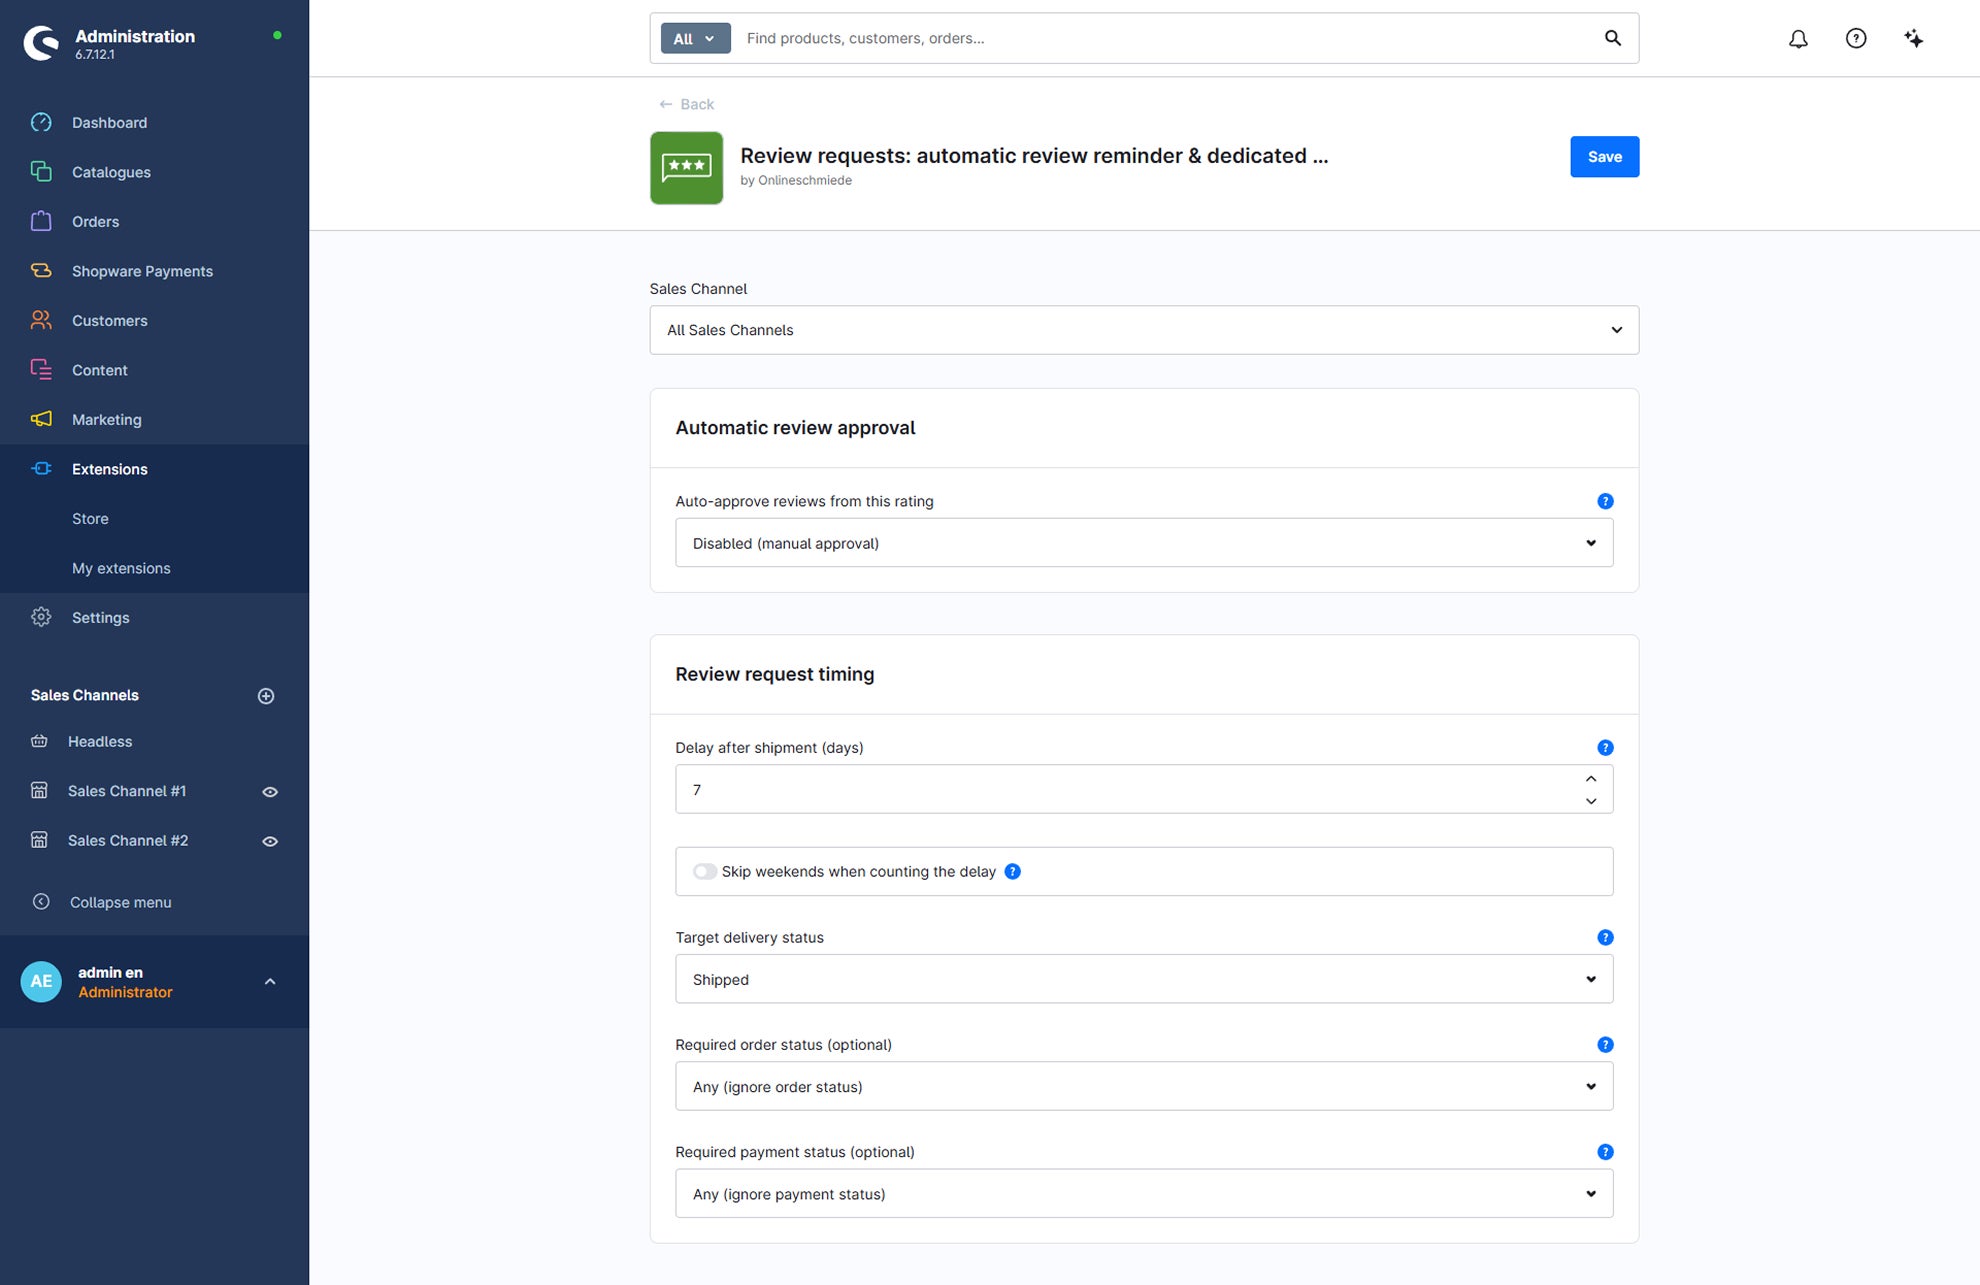Click the Review request timing heading

pyautogui.click(x=774, y=674)
